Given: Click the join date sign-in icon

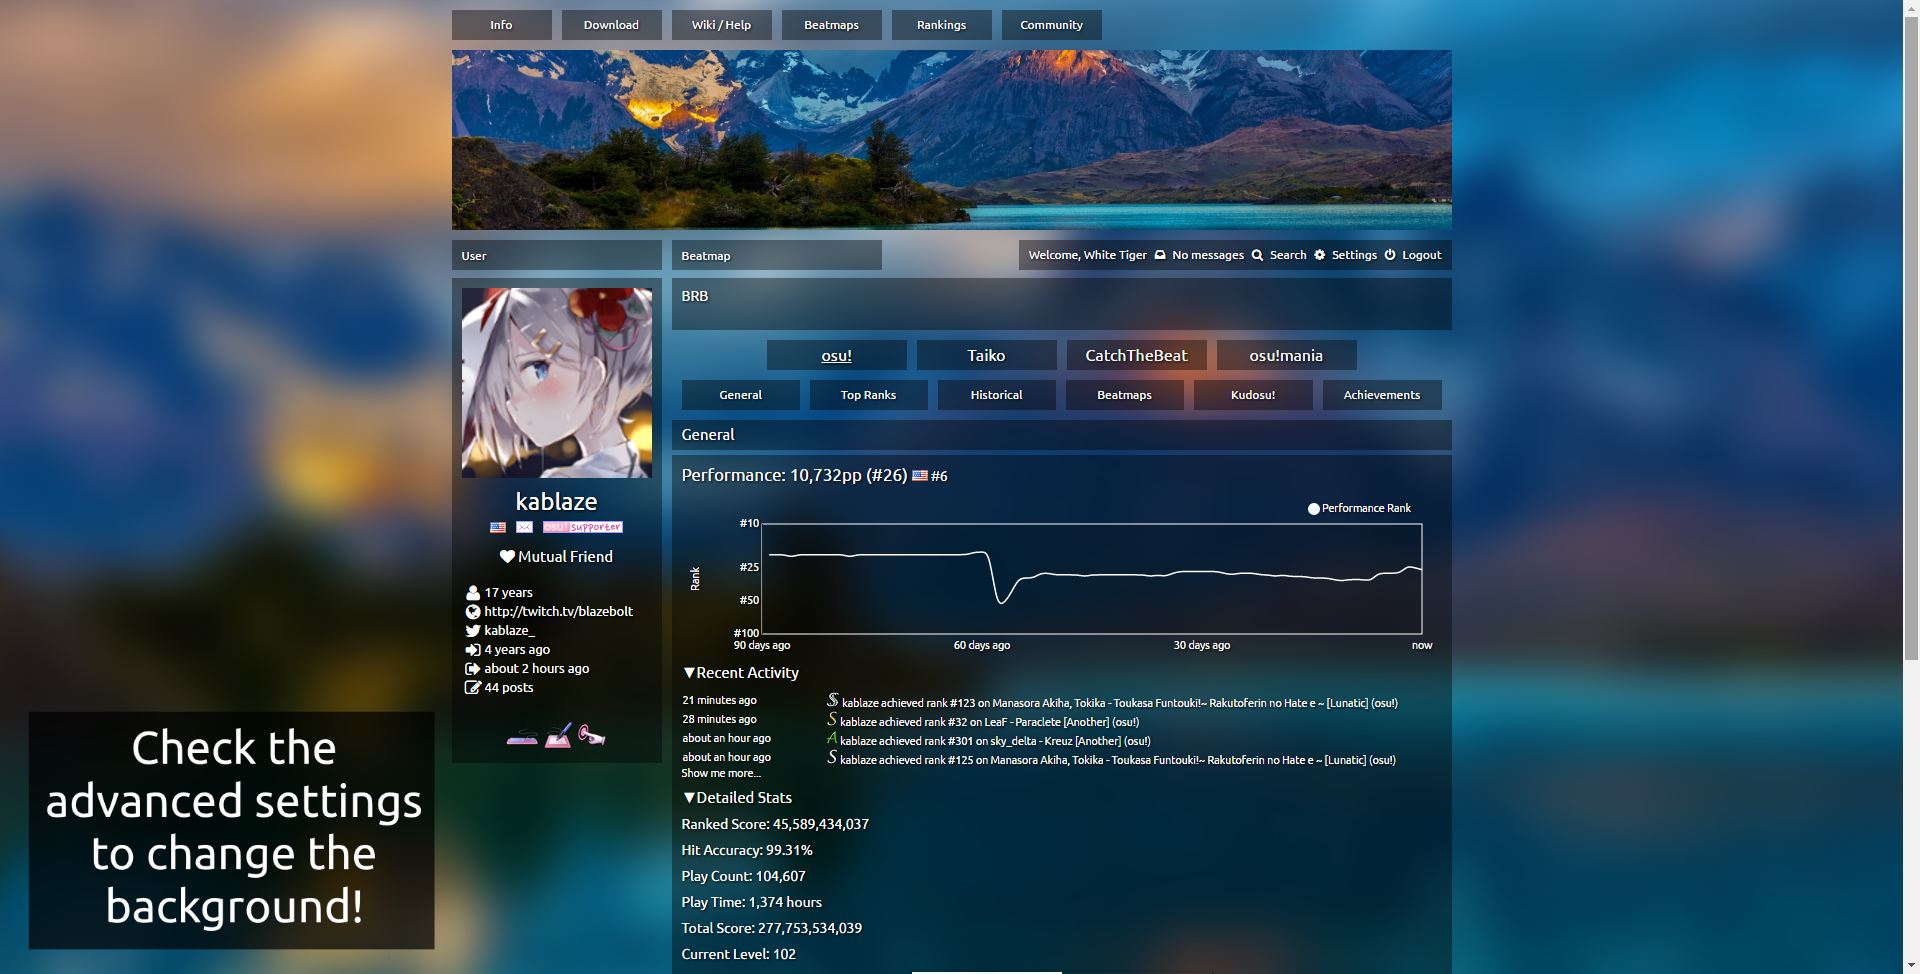Looking at the screenshot, I should pyautogui.click(x=473, y=649).
